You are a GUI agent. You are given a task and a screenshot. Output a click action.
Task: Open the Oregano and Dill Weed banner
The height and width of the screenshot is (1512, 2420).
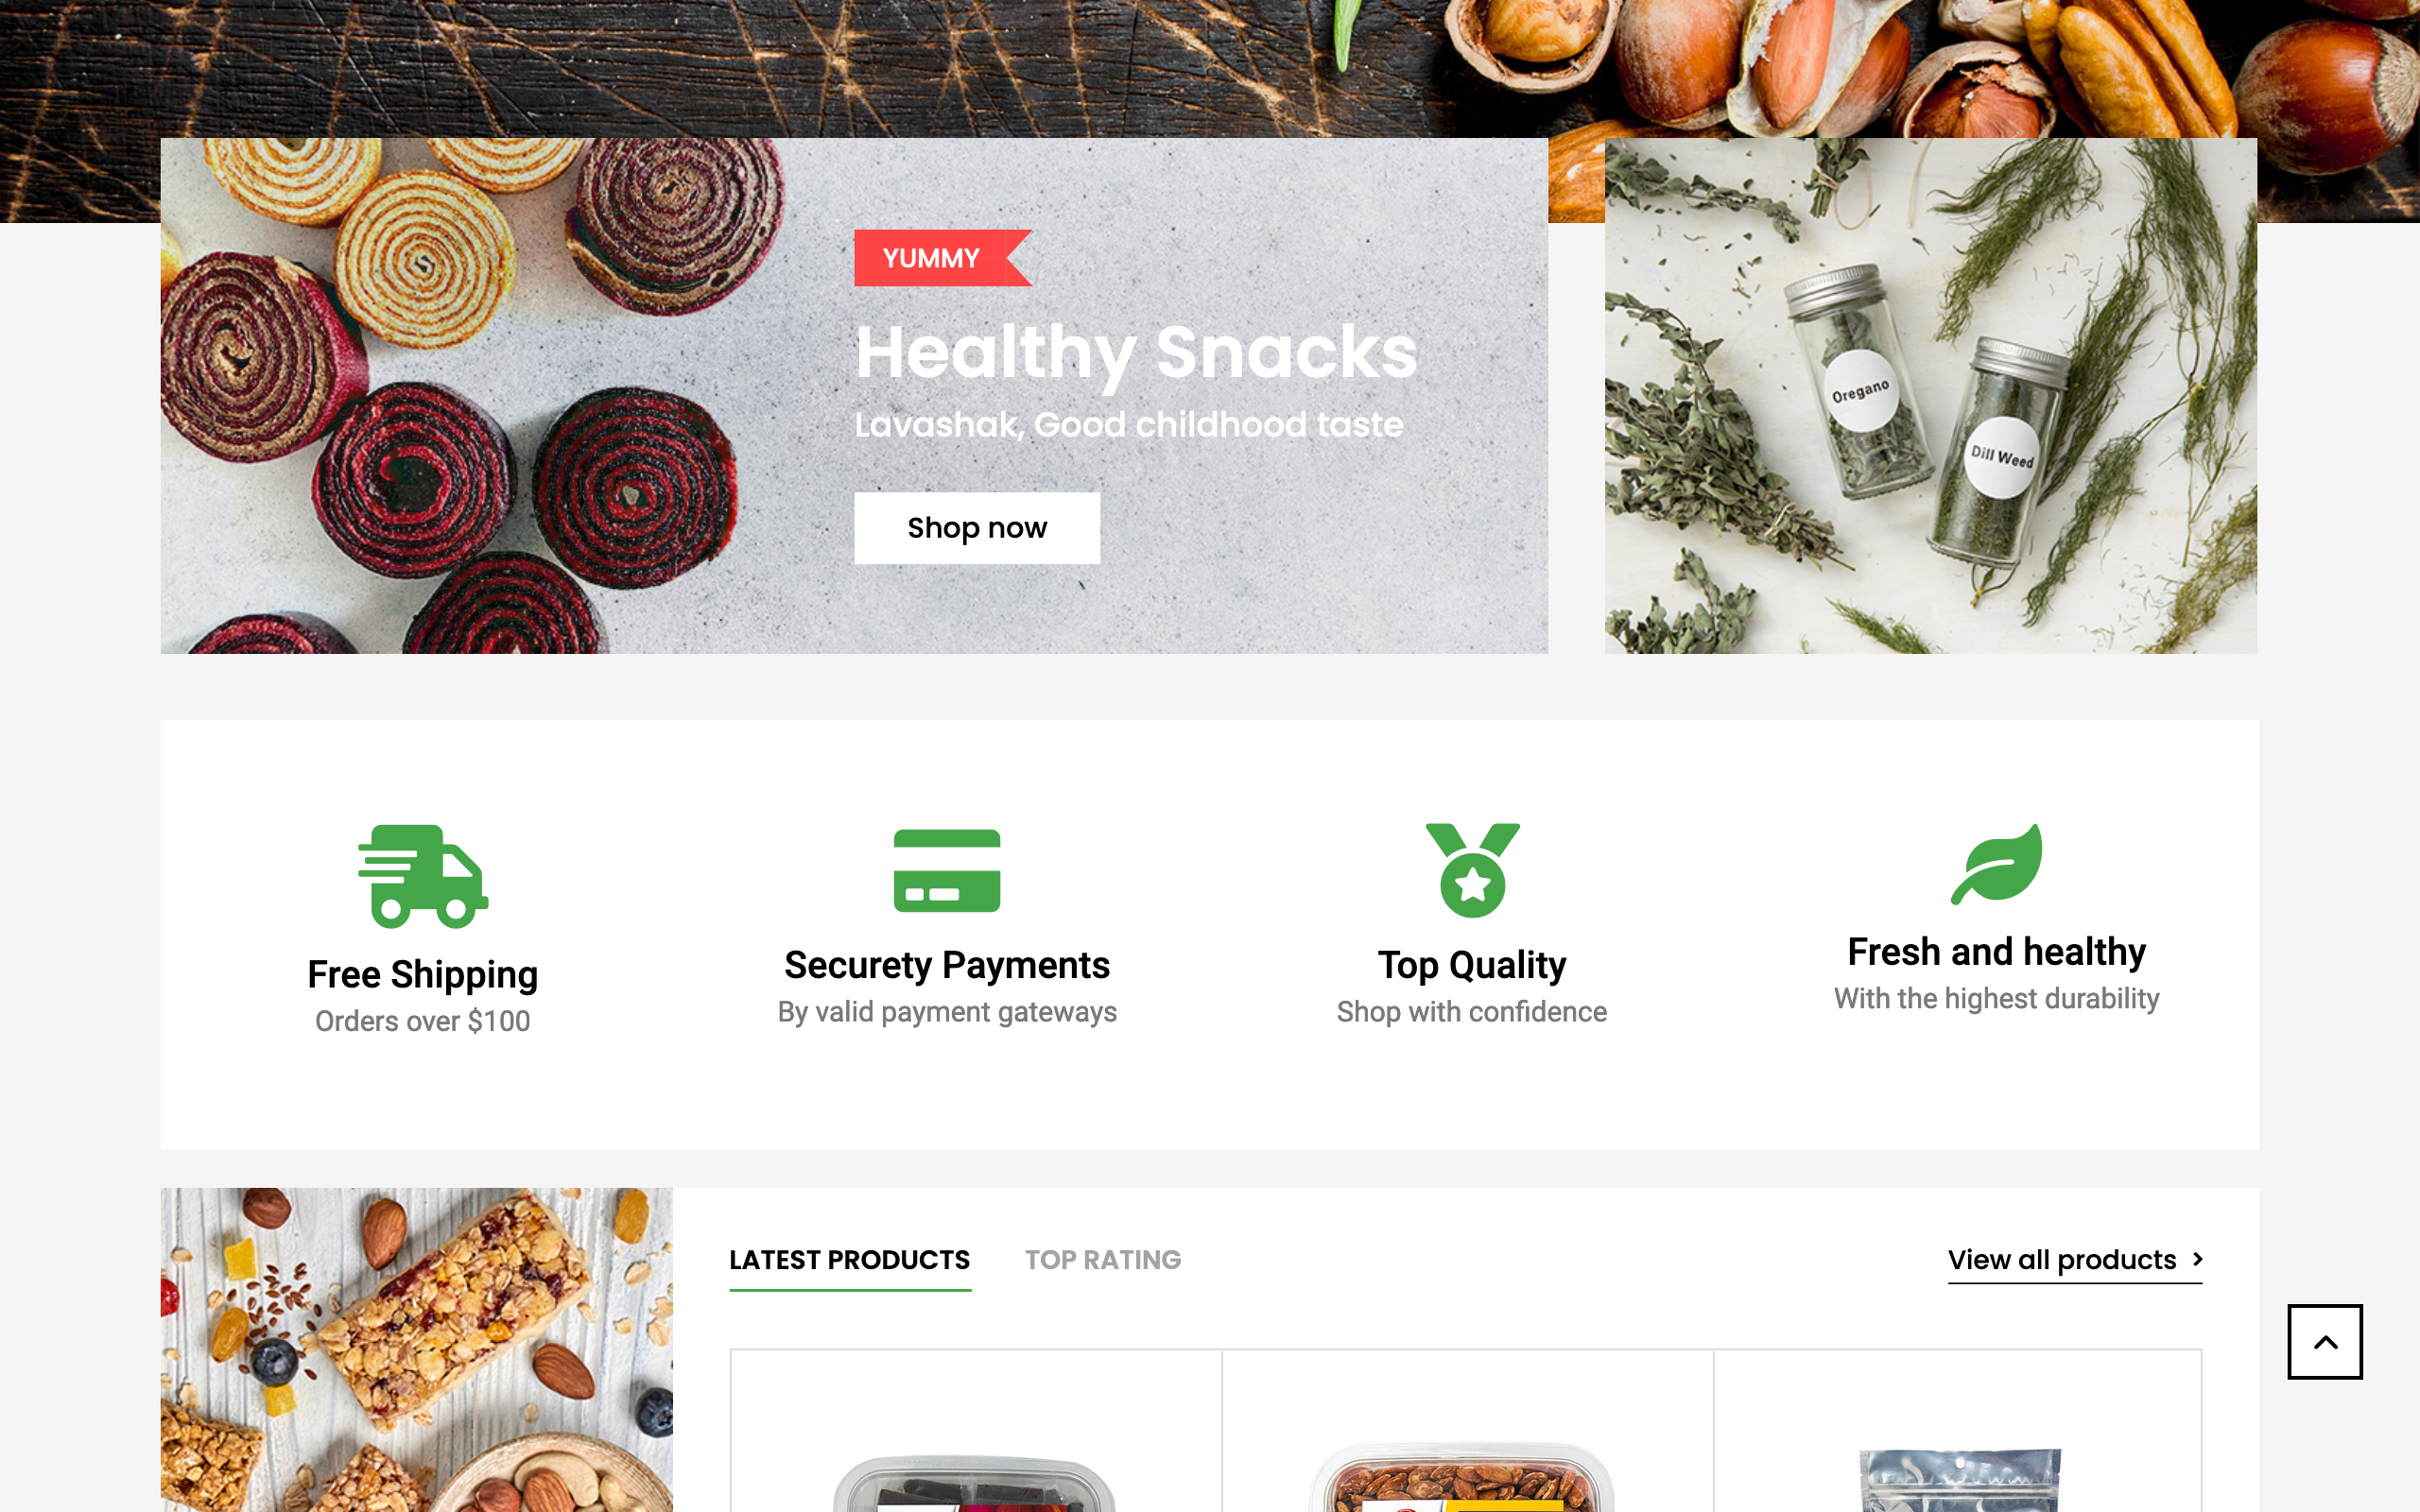(x=1930, y=396)
